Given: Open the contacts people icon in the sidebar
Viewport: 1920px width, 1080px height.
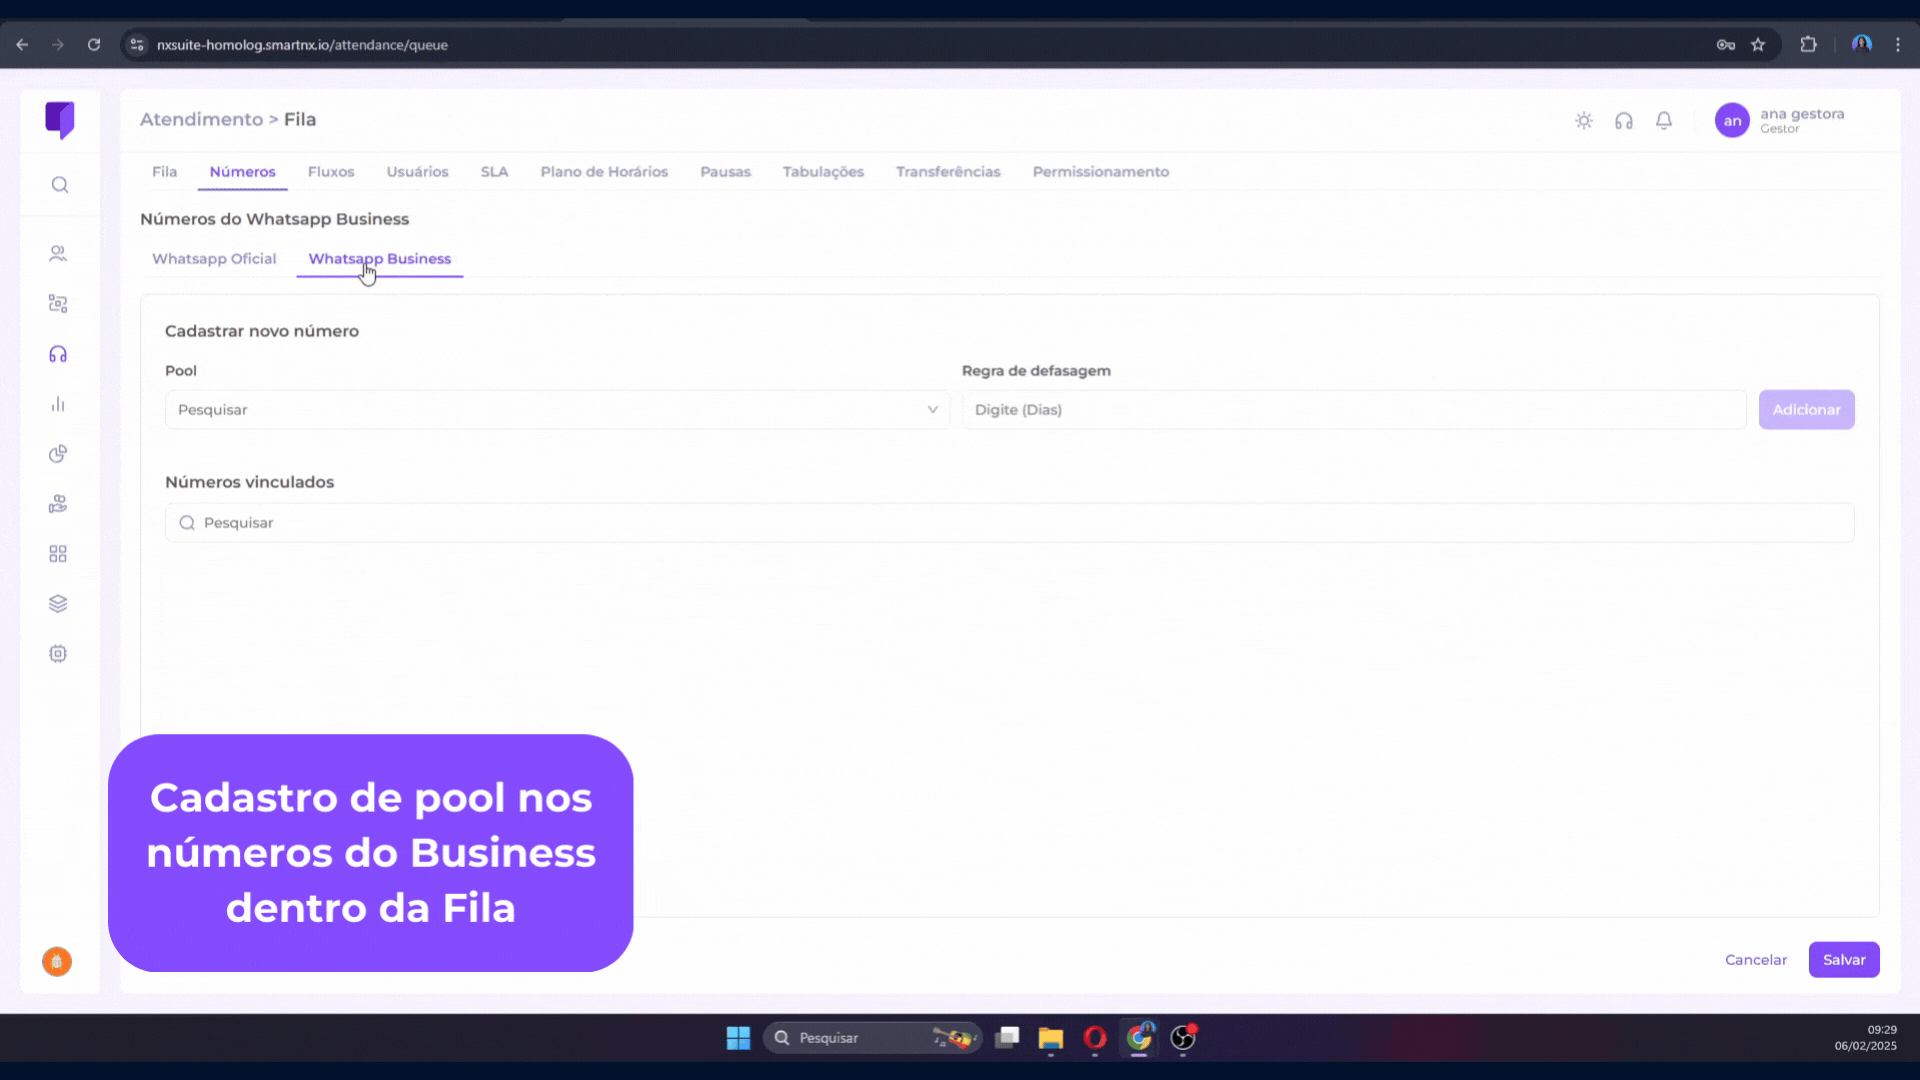Looking at the screenshot, I should (x=58, y=254).
